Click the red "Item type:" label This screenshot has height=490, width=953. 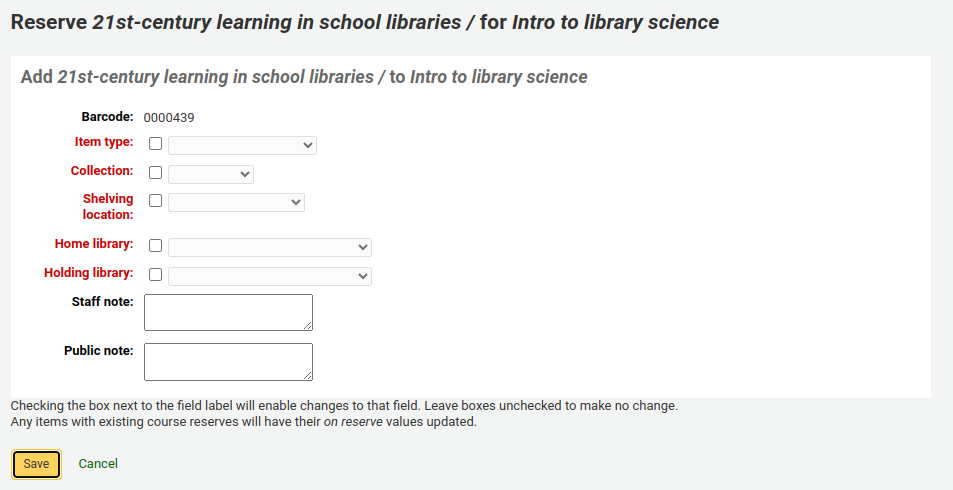coord(104,143)
